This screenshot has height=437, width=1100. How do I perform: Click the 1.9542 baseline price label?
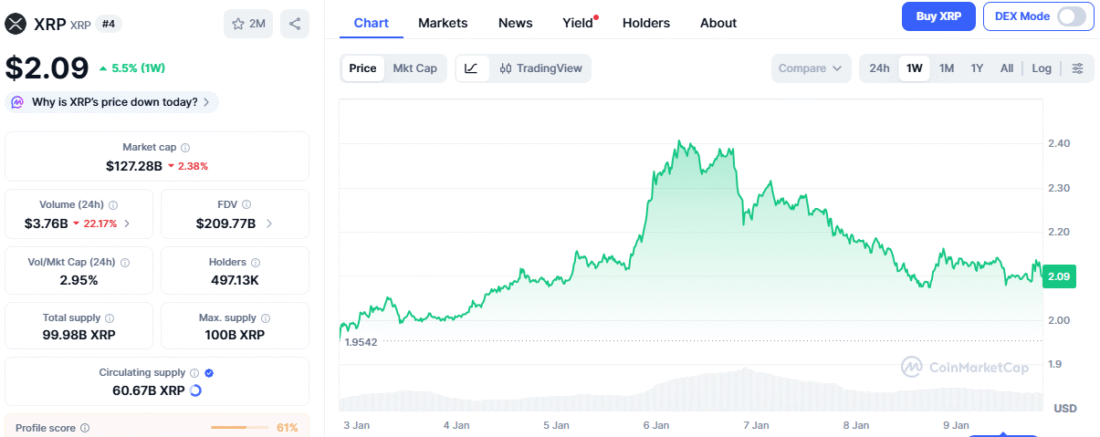361,342
